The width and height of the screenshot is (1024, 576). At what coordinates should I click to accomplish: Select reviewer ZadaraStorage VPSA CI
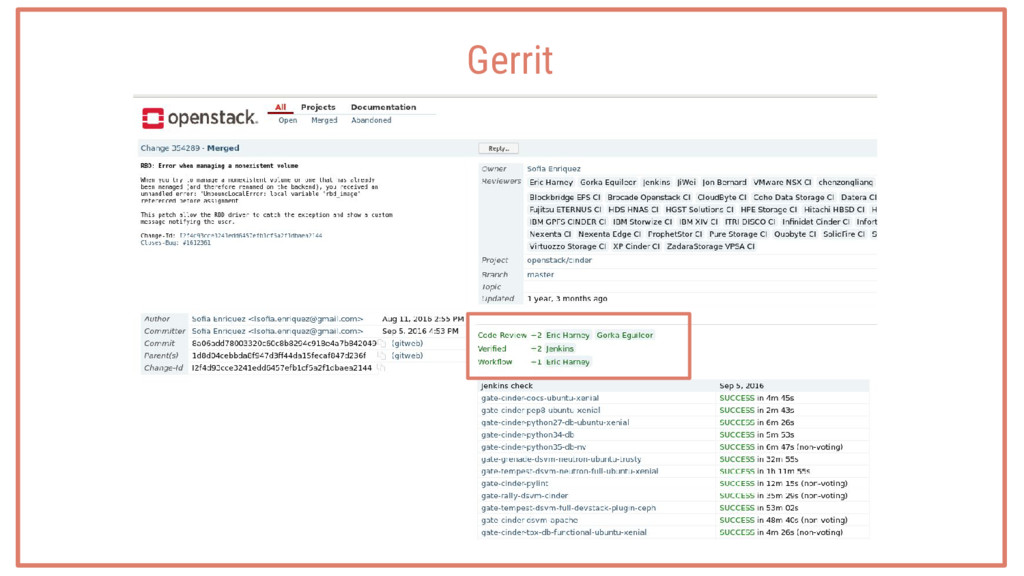click(x=711, y=246)
